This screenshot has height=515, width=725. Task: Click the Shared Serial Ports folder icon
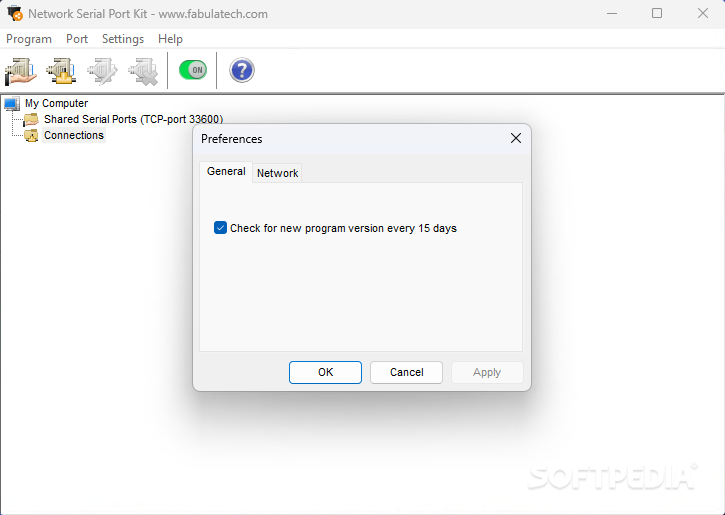click(x=31, y=120)
